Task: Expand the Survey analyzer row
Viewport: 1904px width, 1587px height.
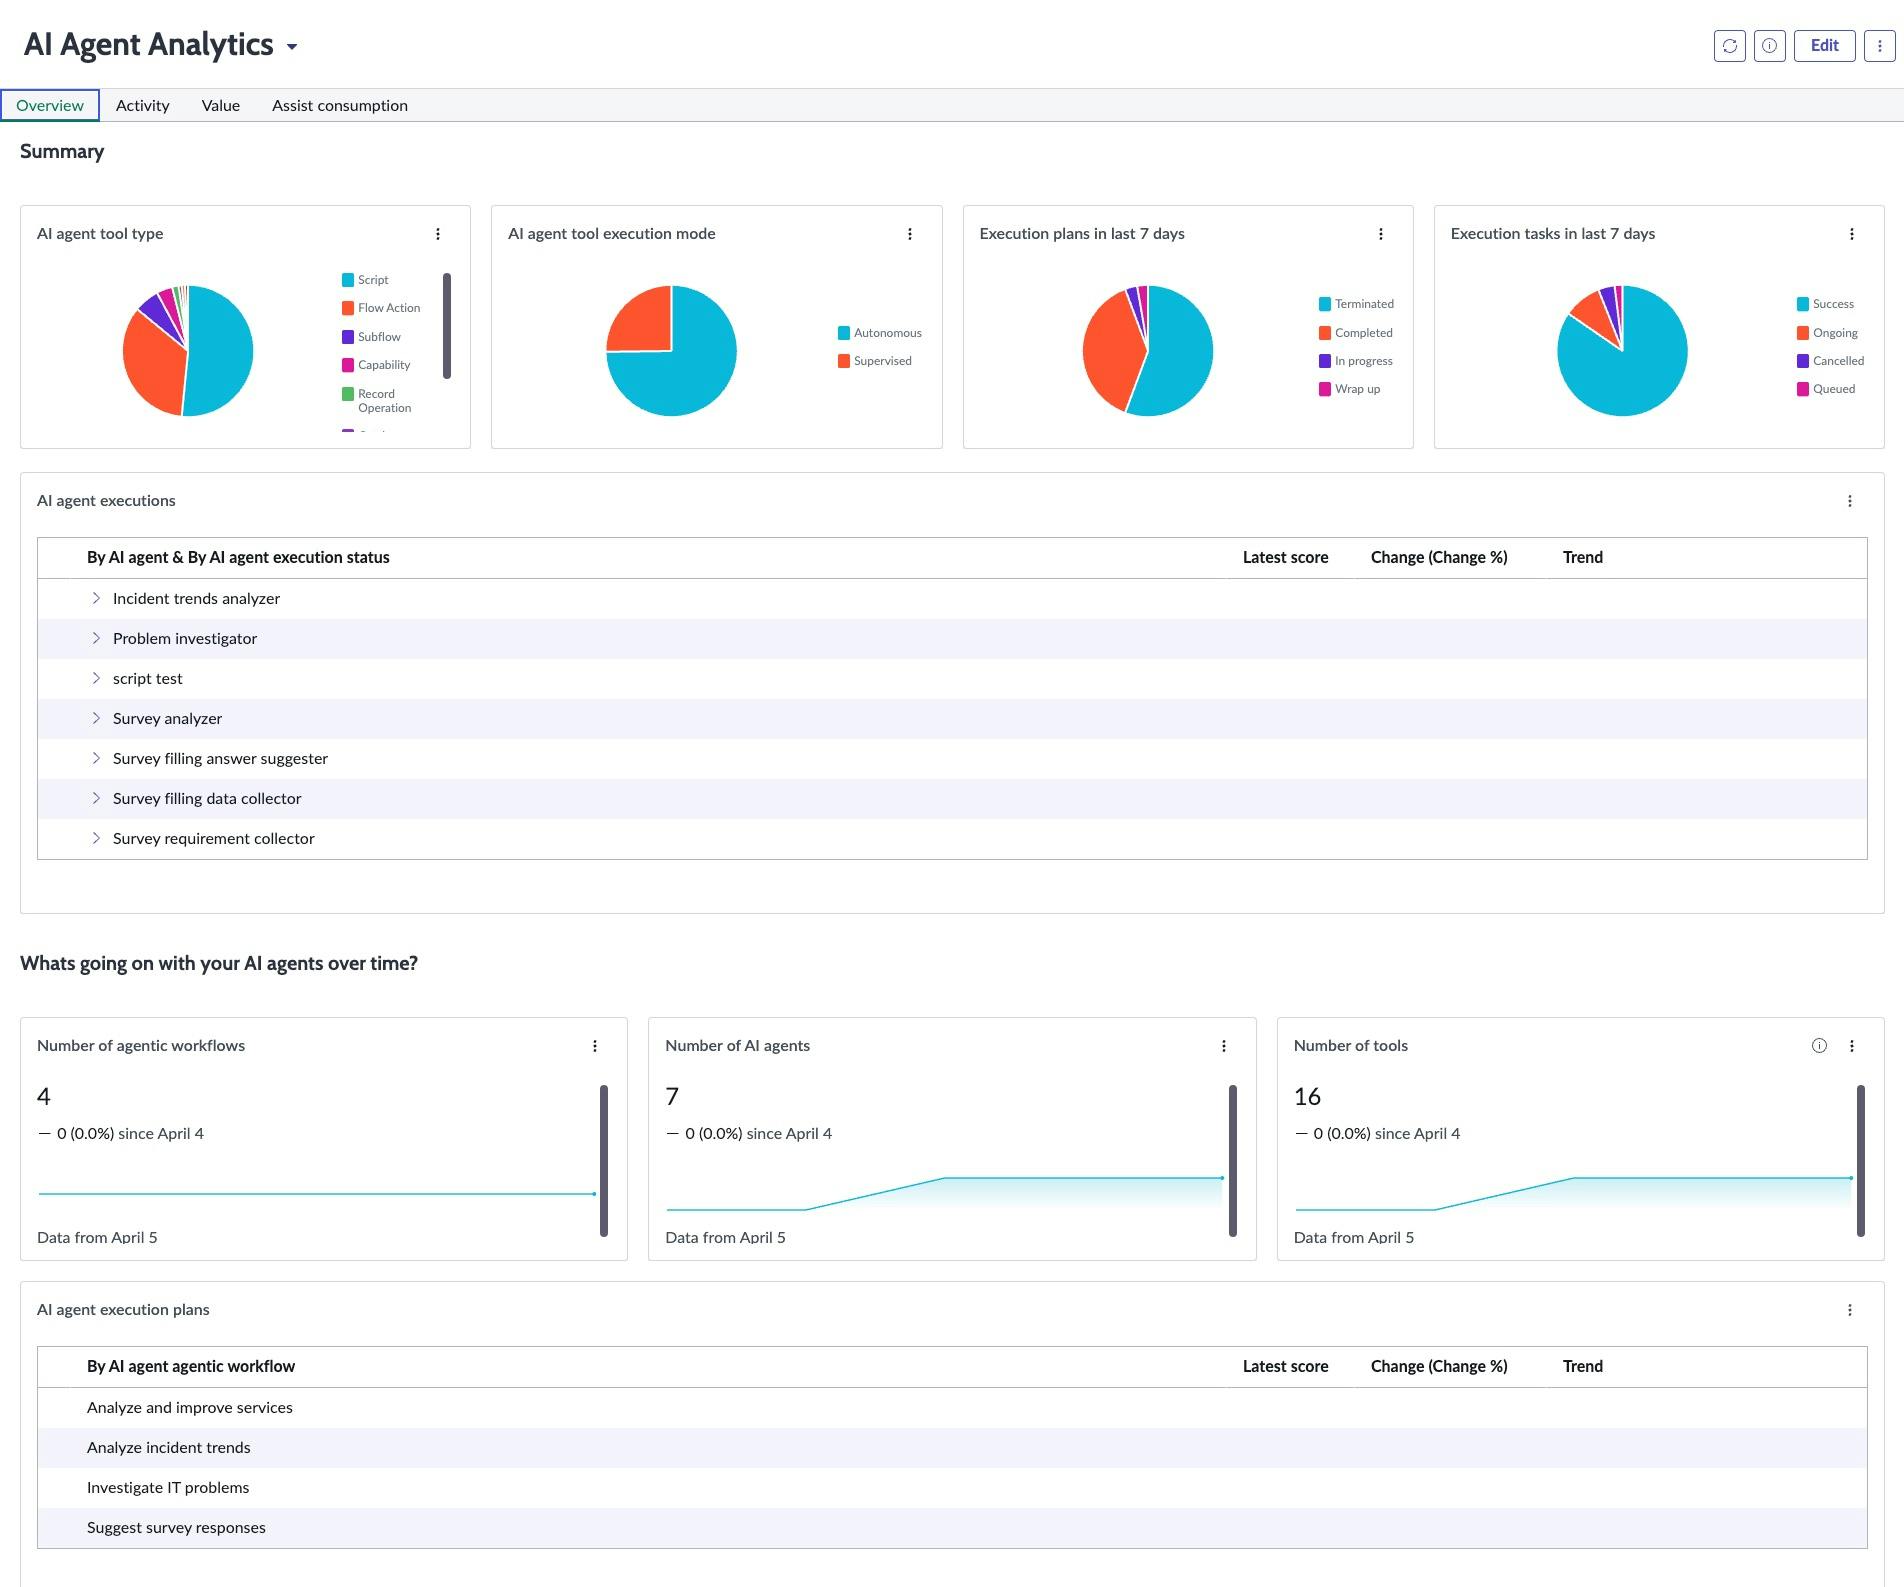Action: pyautogui.click(x=97, y=718)
